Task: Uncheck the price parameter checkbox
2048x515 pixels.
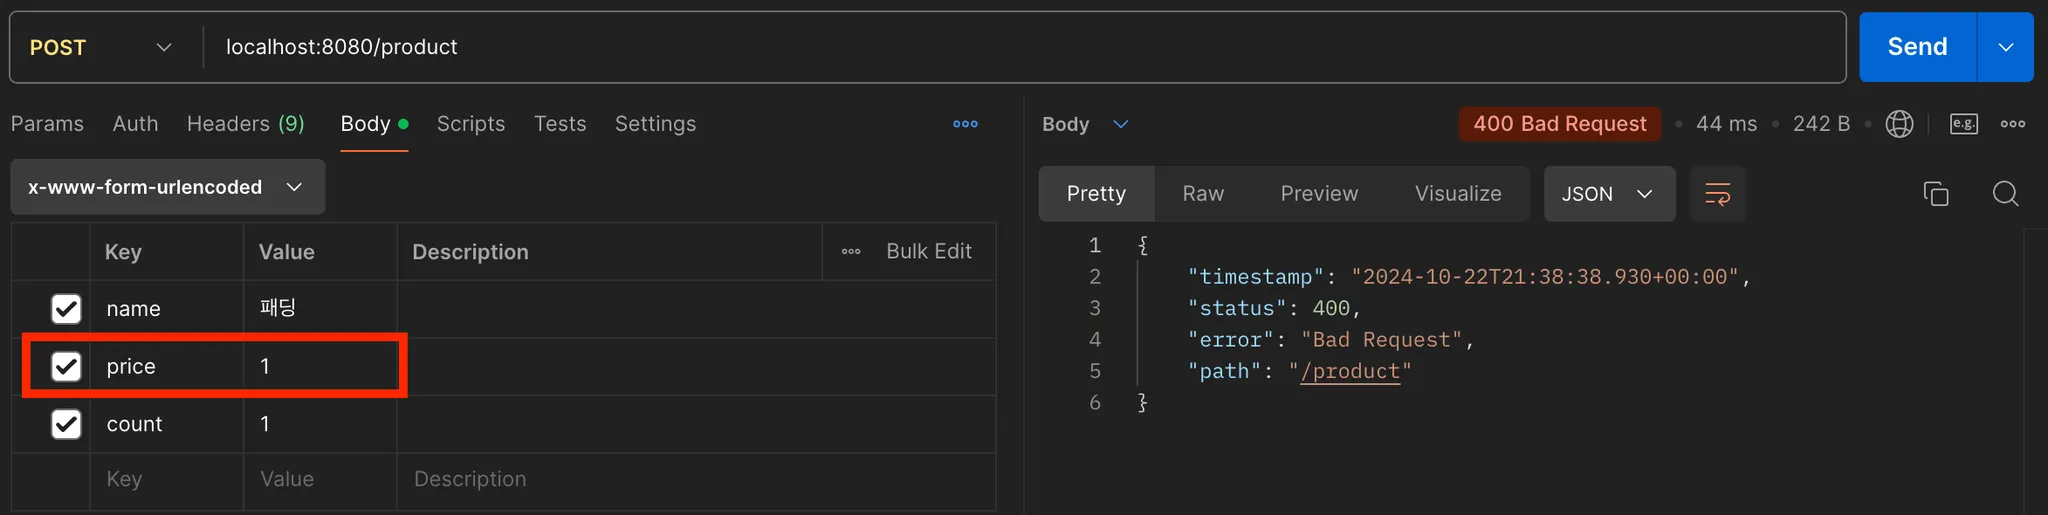Action: [66, 367]
